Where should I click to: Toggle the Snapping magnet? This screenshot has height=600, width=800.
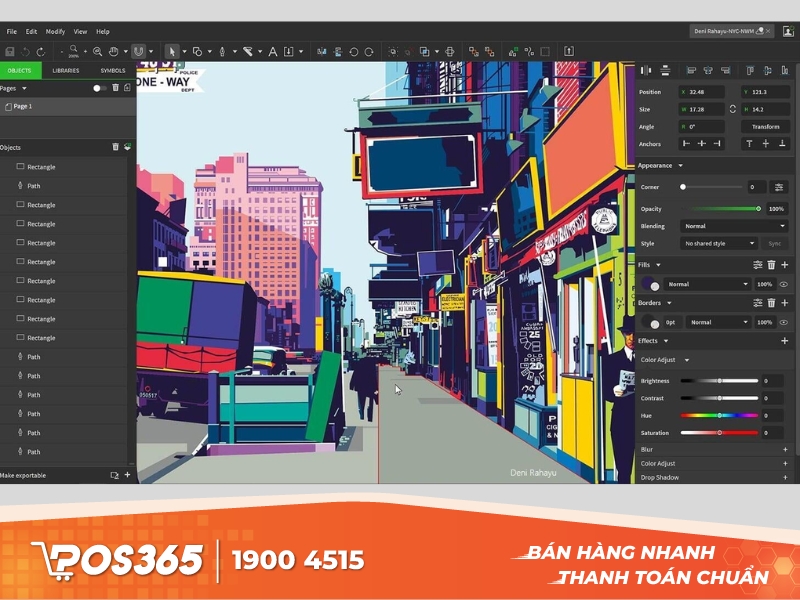tap(138, 51)
